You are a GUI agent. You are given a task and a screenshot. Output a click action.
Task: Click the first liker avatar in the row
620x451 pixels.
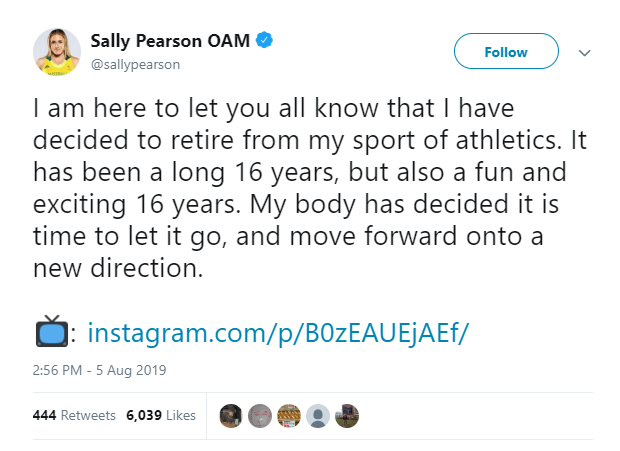coord(230,415)
